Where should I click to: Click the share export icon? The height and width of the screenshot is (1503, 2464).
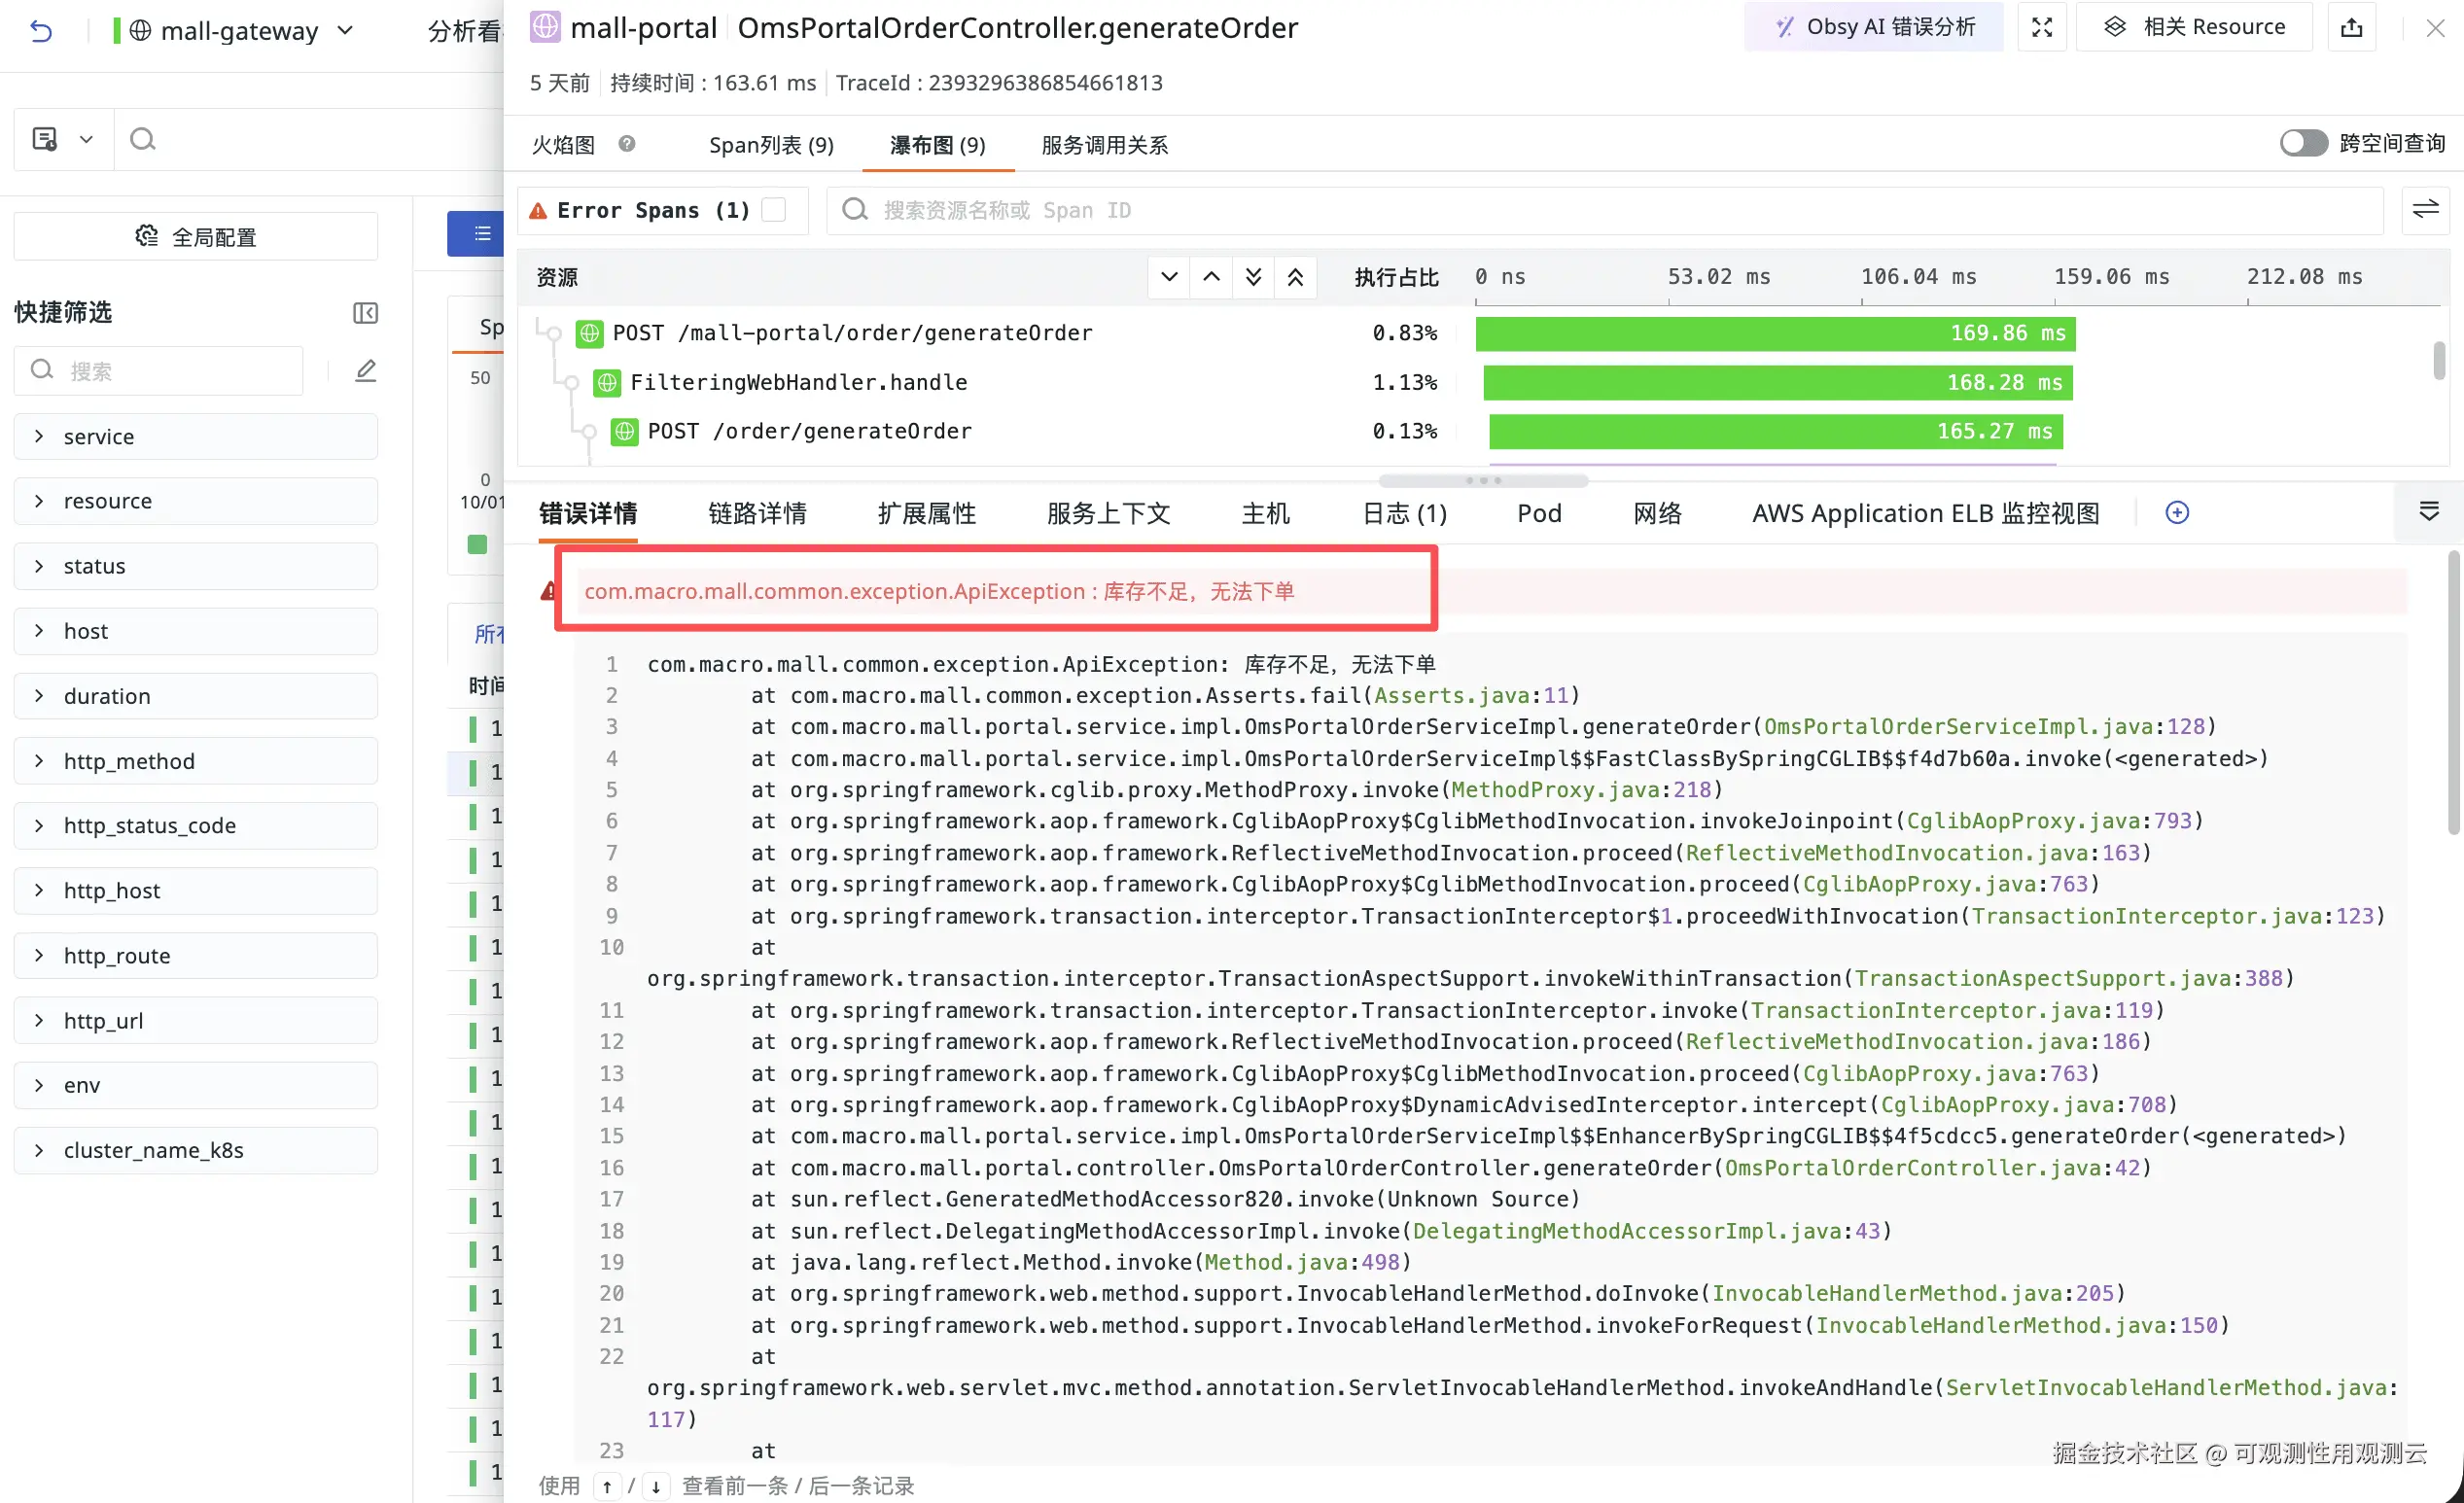click(2351, 27)
